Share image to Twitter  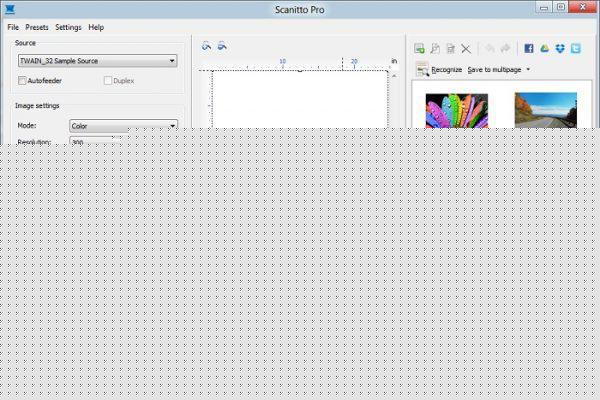(x=576, y=48)
